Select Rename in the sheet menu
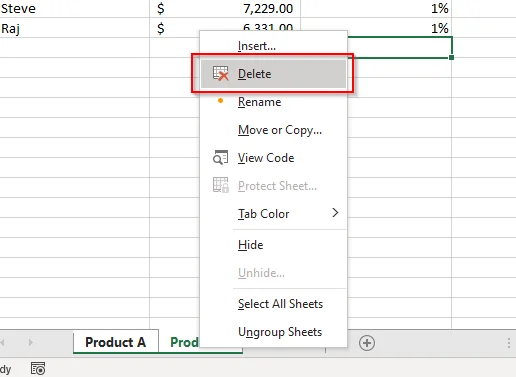Screen dimensions: 516x377 point(273,102)
